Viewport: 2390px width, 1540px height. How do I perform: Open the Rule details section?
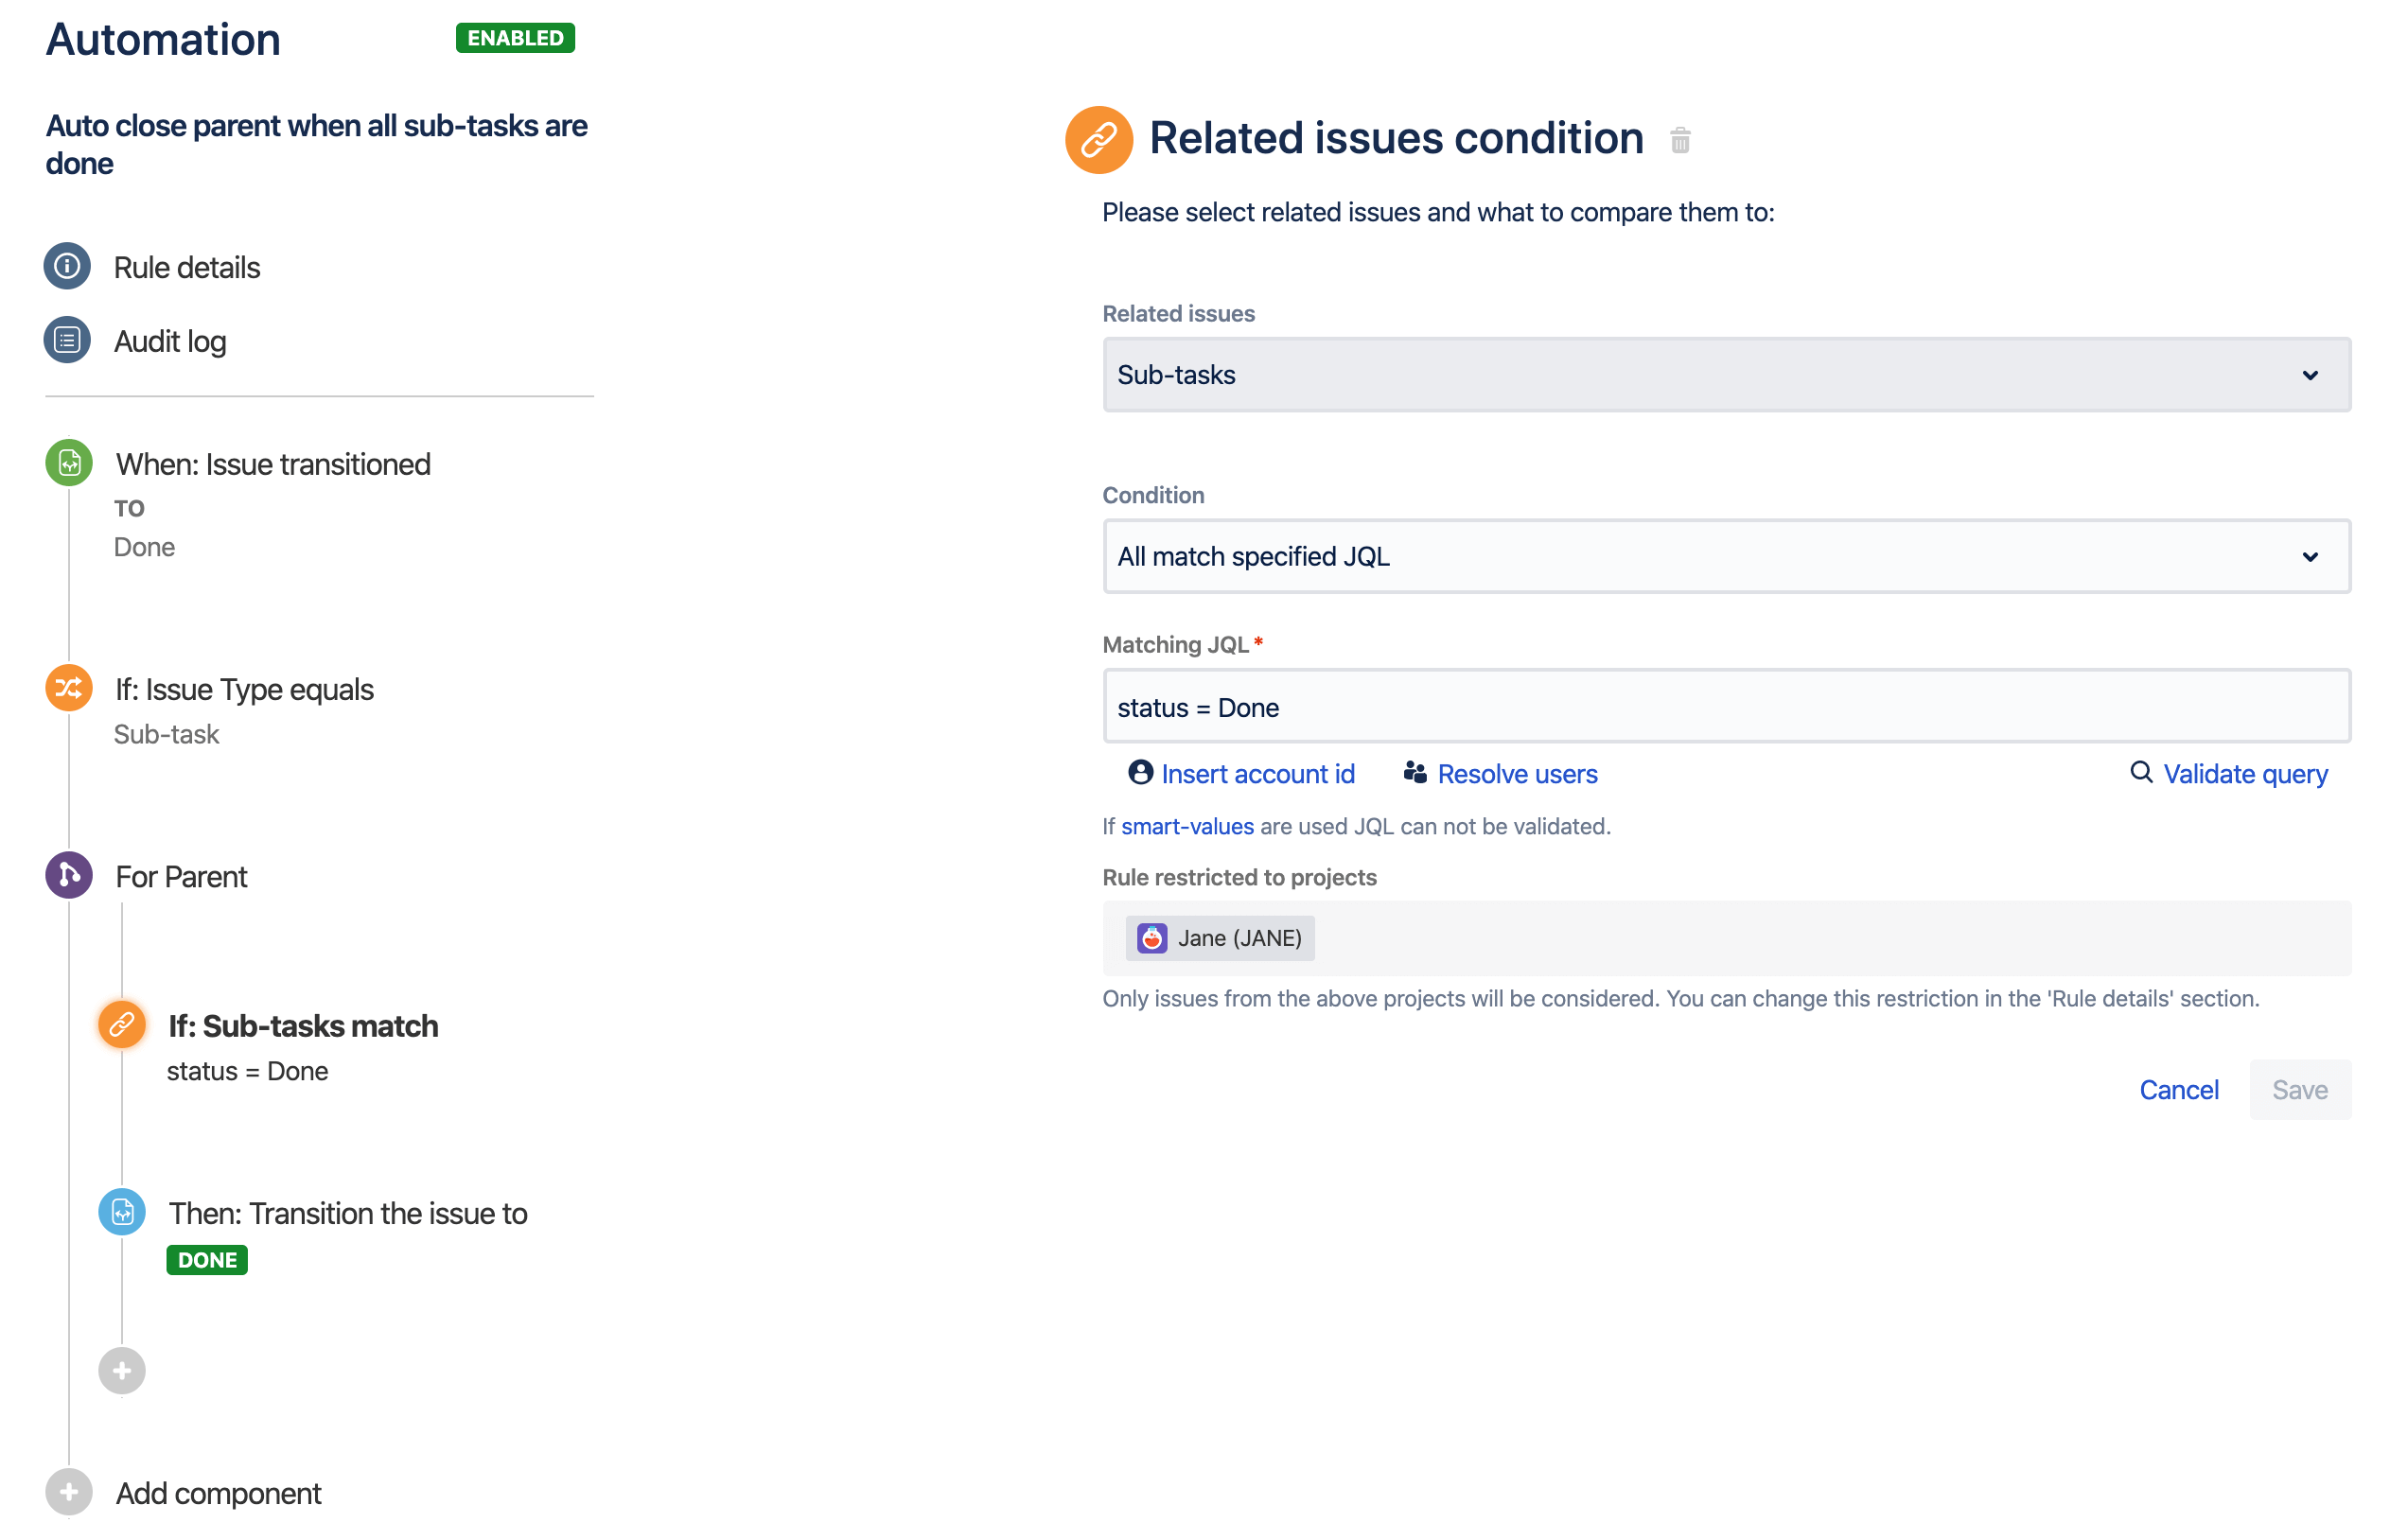[187, 267]
